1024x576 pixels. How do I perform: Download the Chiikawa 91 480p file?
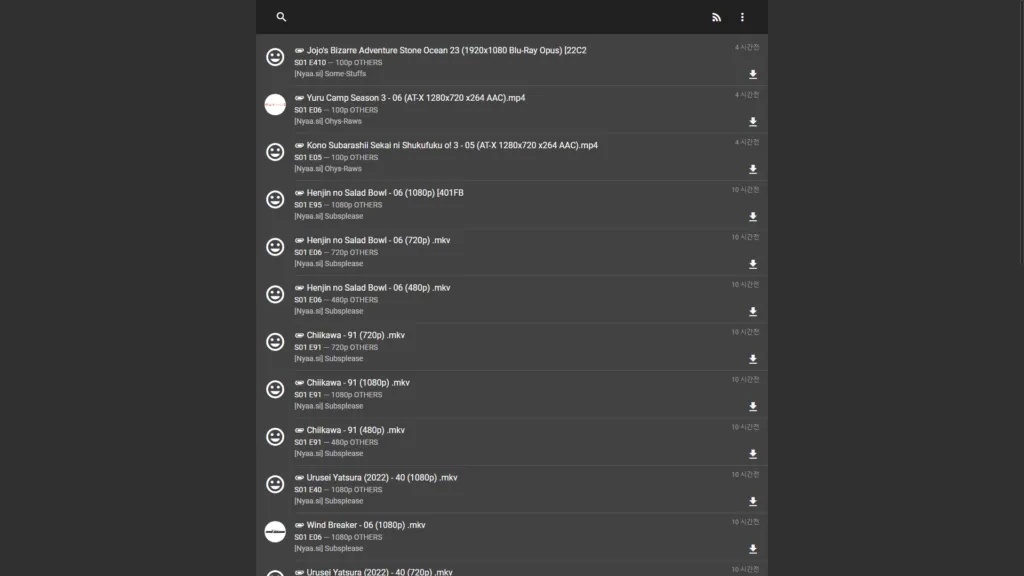(x=753, y=454)
